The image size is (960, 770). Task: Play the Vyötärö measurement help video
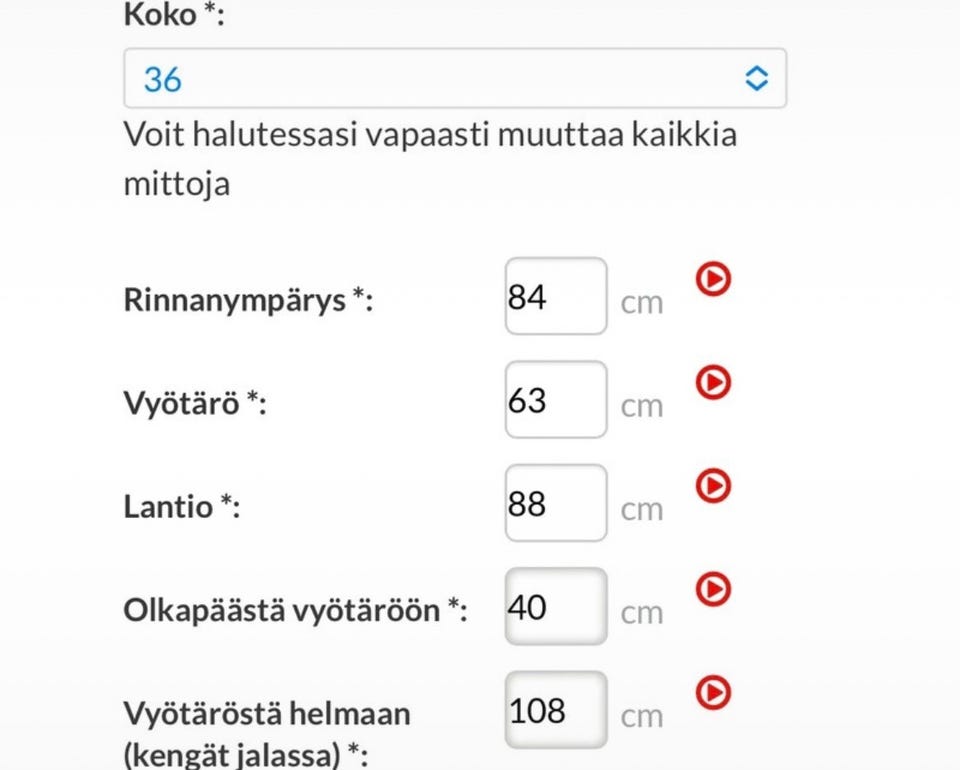712,383
